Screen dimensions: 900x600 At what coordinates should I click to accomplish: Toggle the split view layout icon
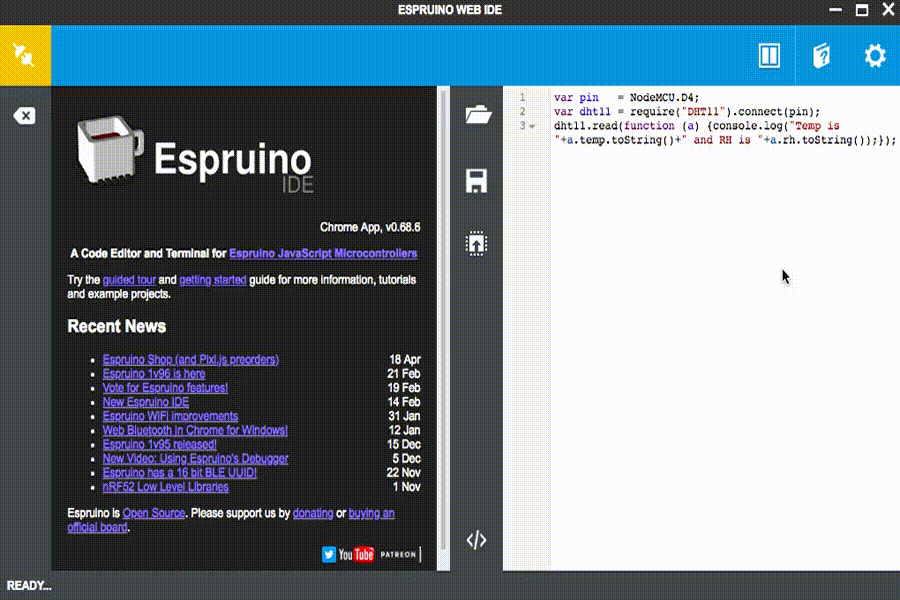click(769, 56)
